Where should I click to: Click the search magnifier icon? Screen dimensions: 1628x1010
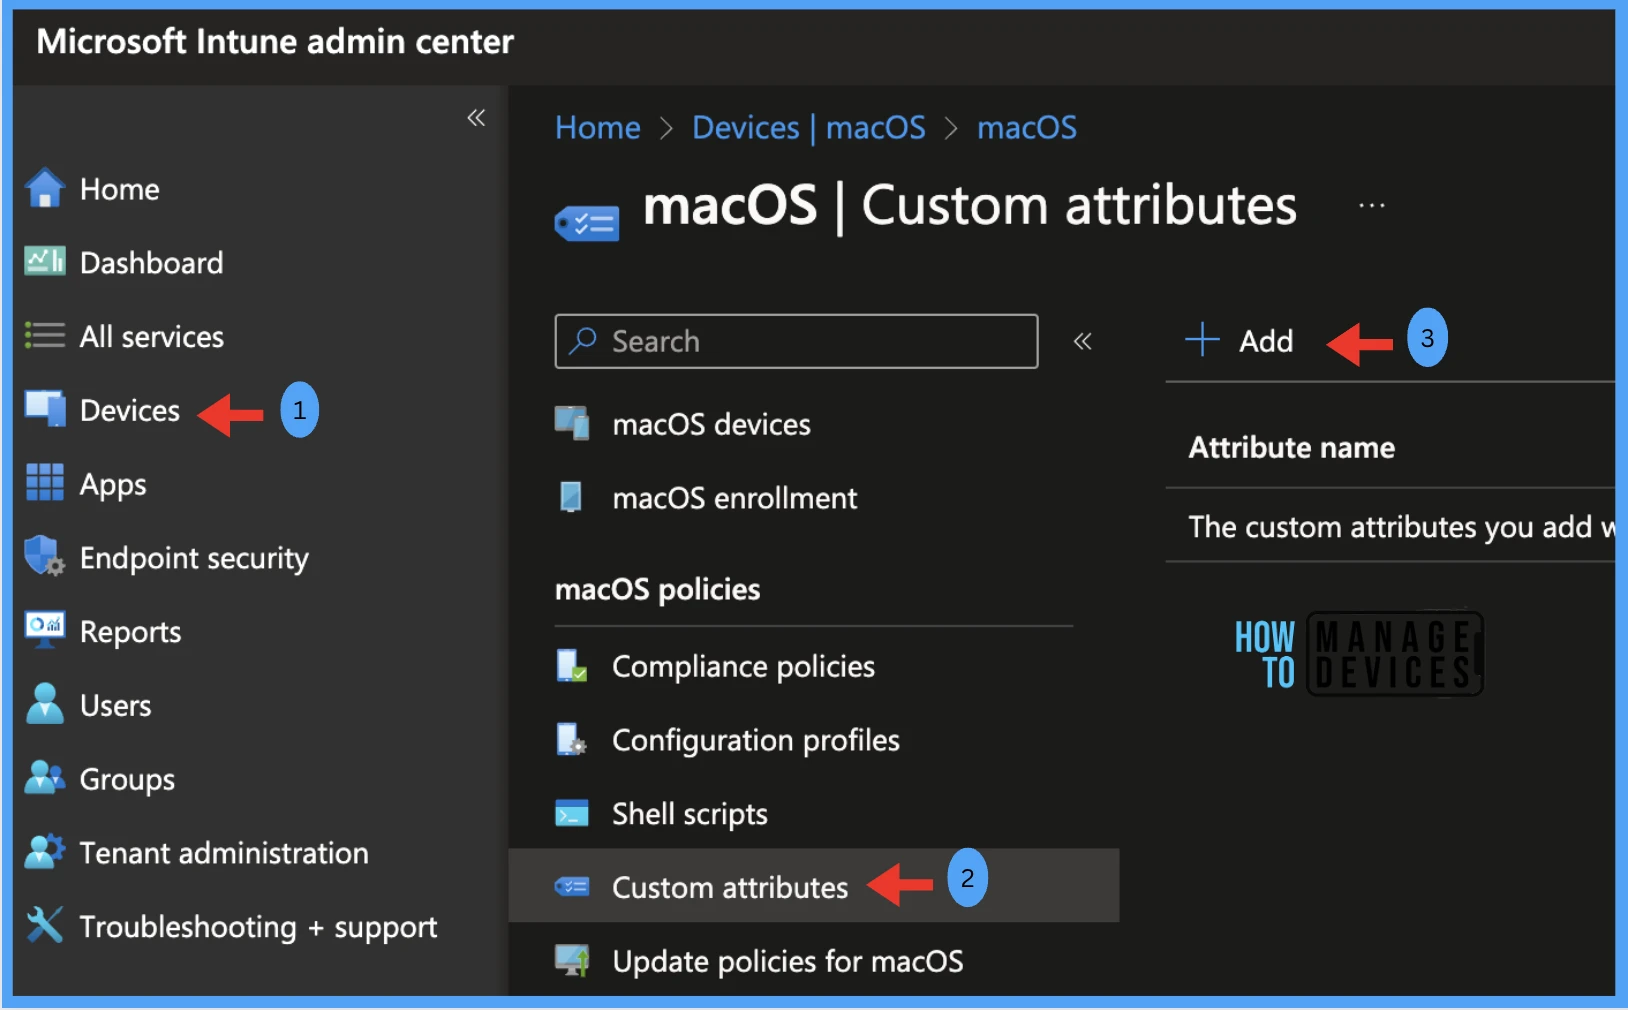(x=582, y=340)
